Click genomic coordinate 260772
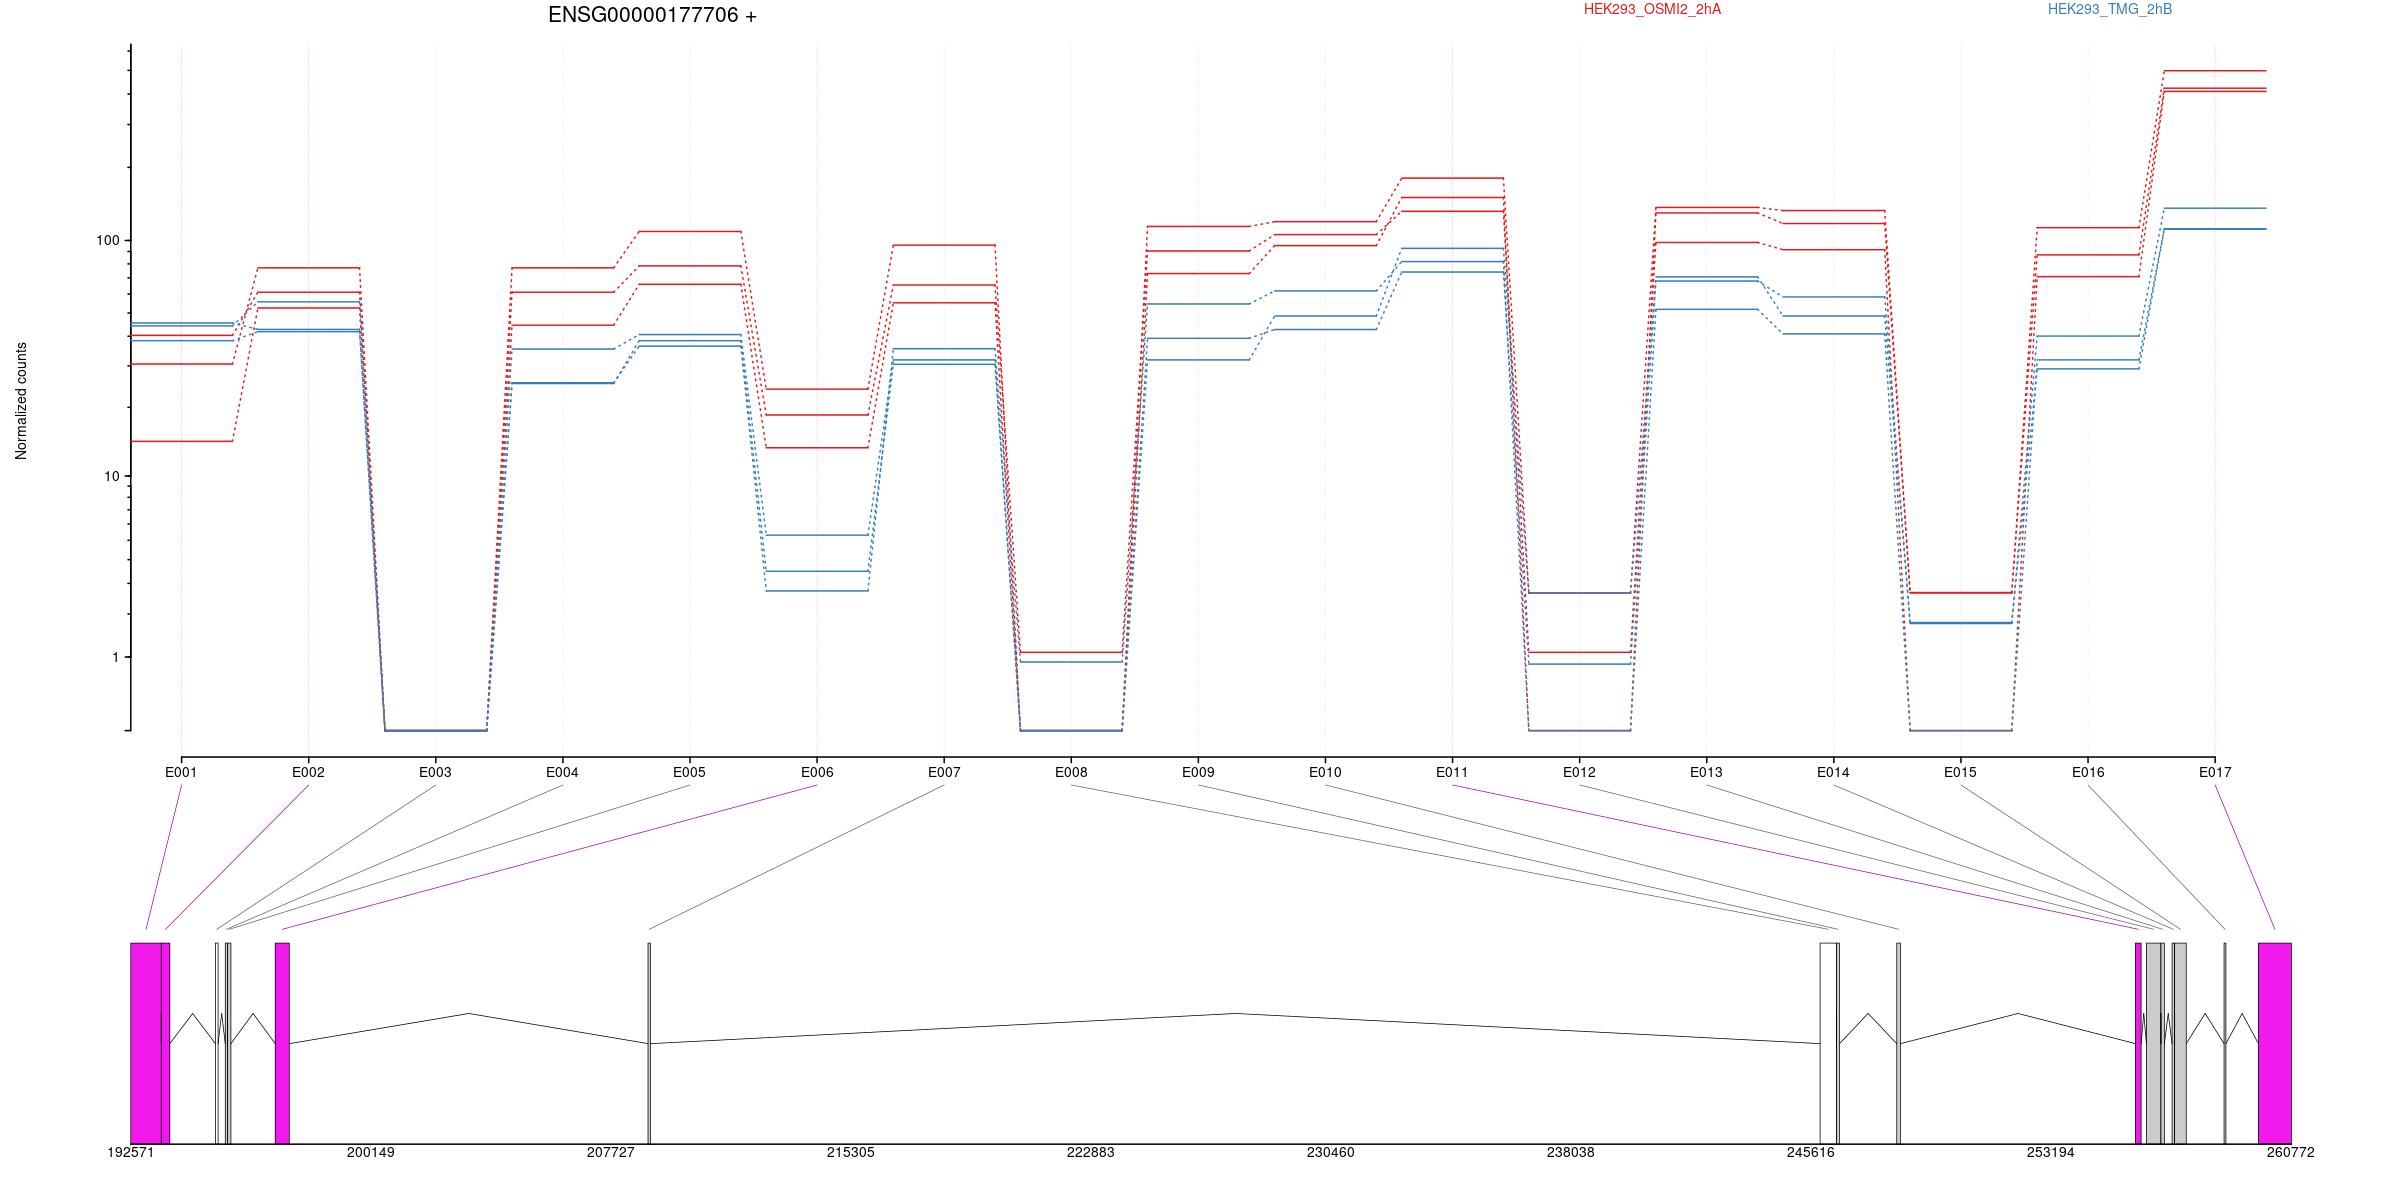 point(2291,1152)
